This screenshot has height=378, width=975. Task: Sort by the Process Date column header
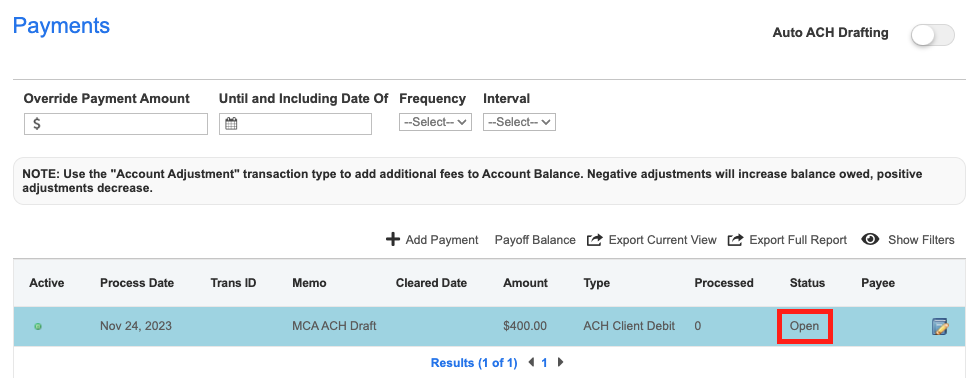click(137, 283)
